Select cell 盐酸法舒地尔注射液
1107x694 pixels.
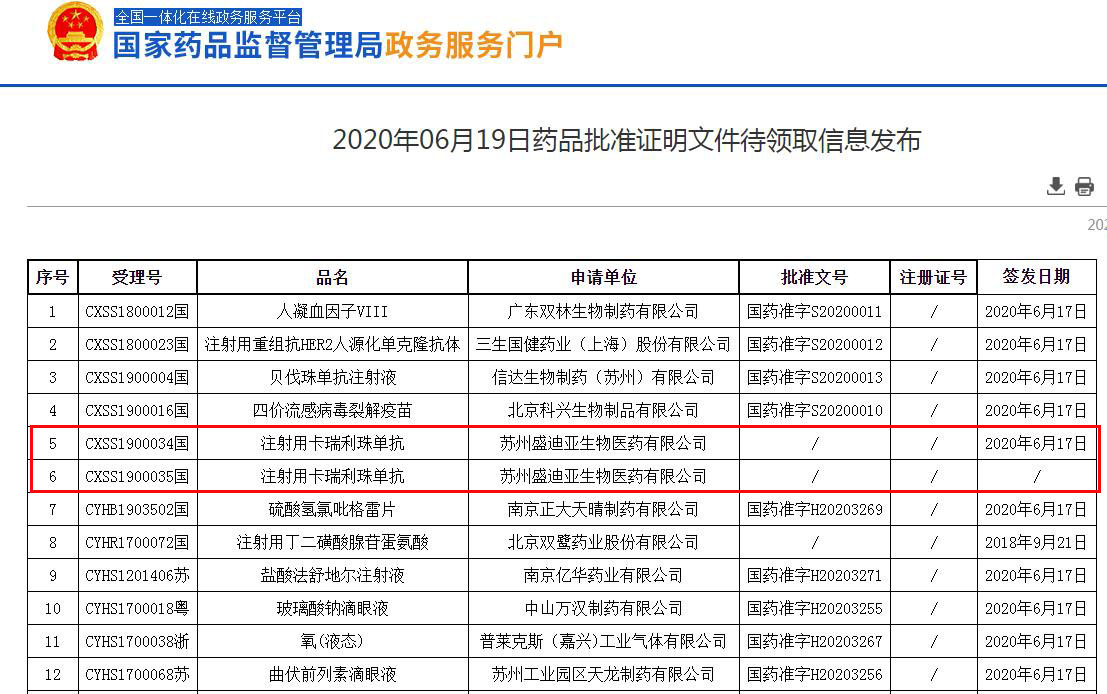pos(333,575)
